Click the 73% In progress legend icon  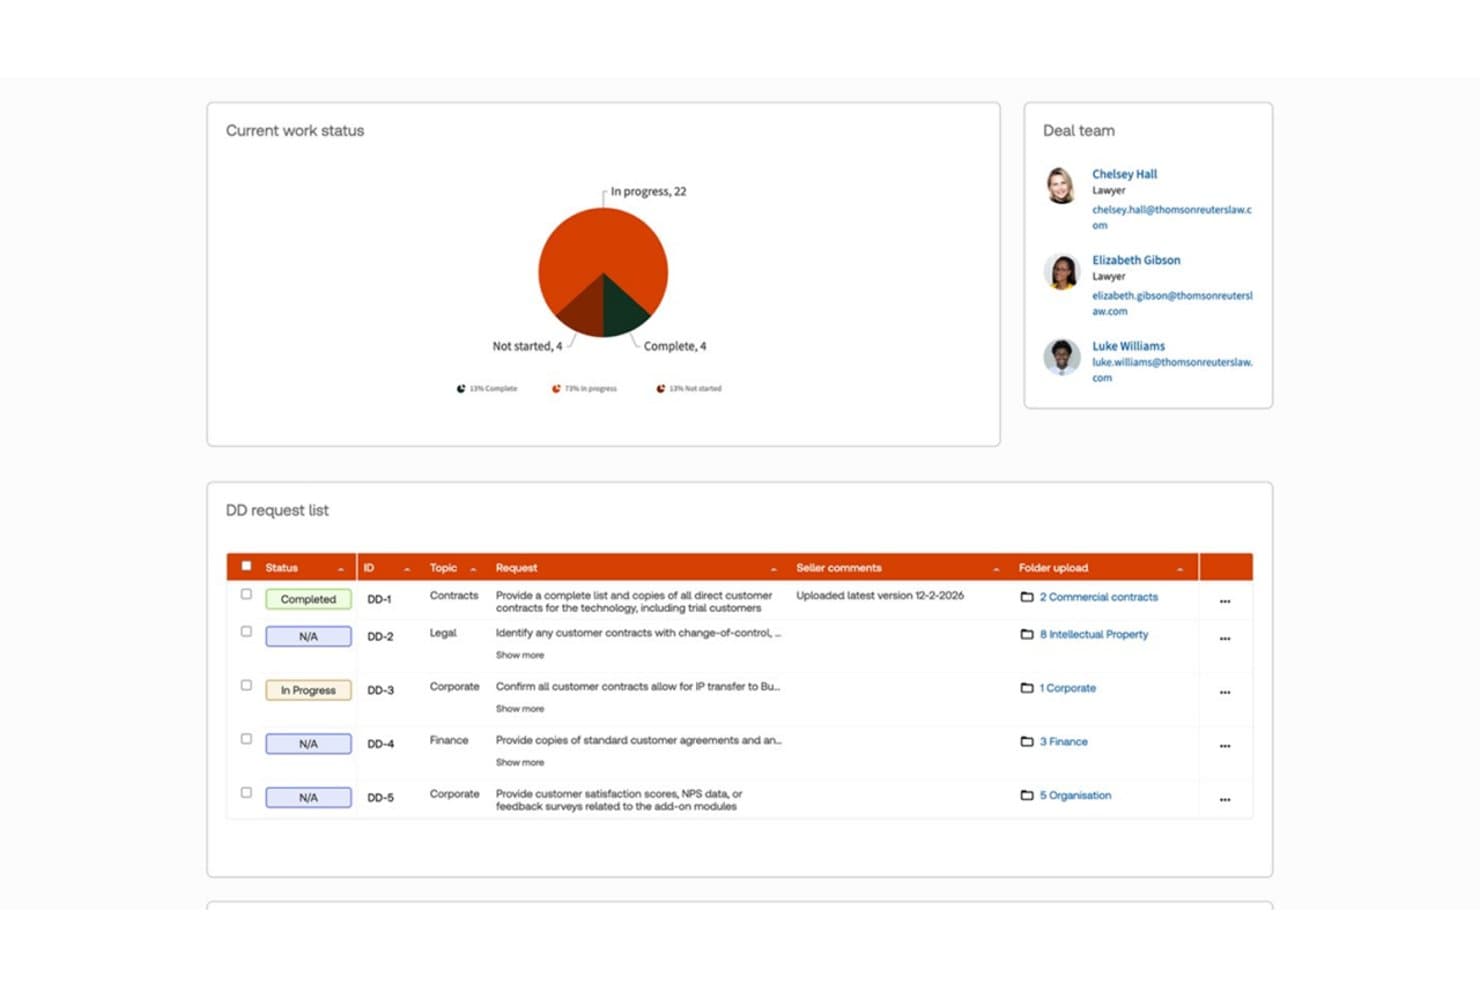click(556, 389)
